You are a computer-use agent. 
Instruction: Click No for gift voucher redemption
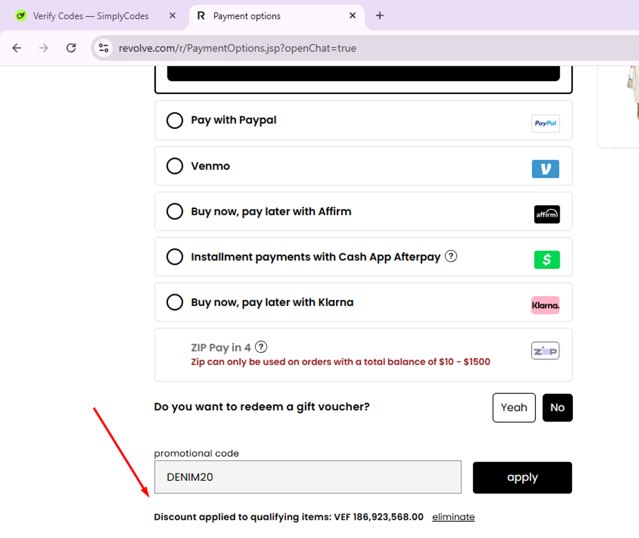(x=557, y=408)
